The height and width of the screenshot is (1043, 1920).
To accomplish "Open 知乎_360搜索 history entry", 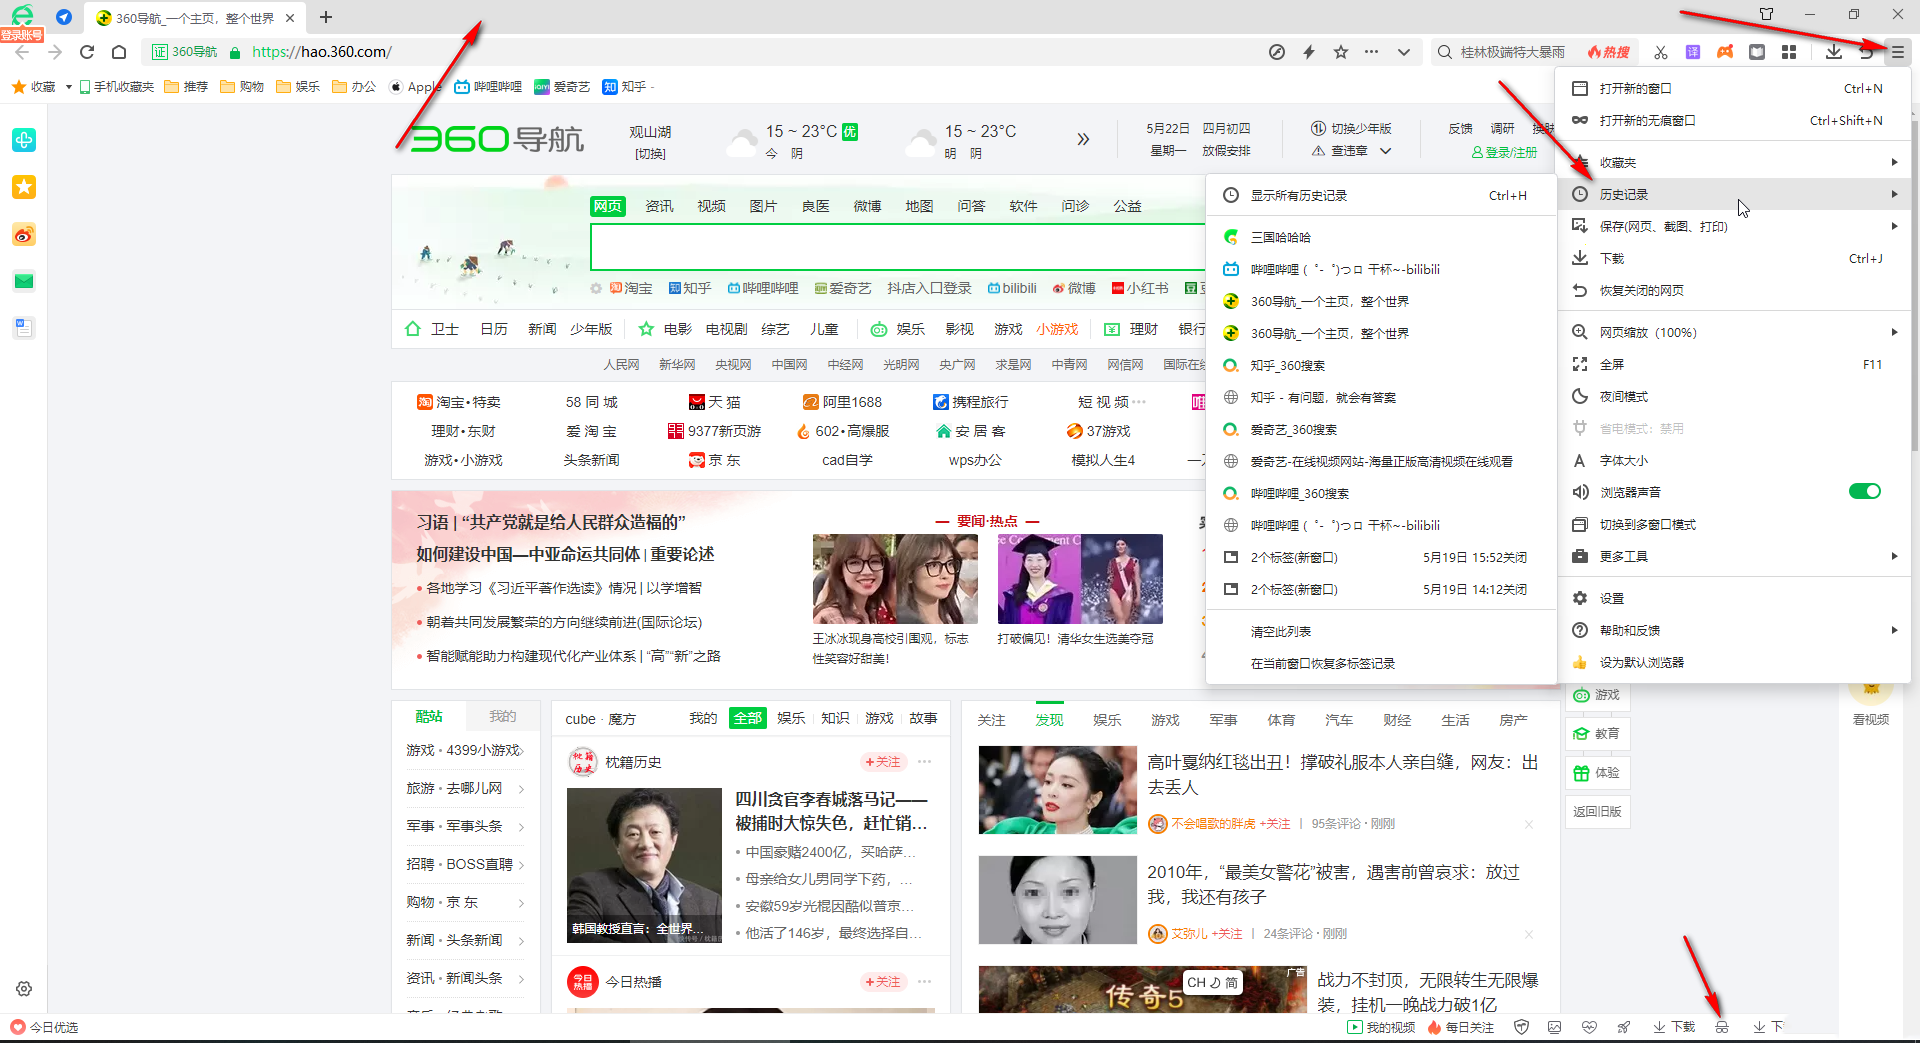I will coord(1381,365).
